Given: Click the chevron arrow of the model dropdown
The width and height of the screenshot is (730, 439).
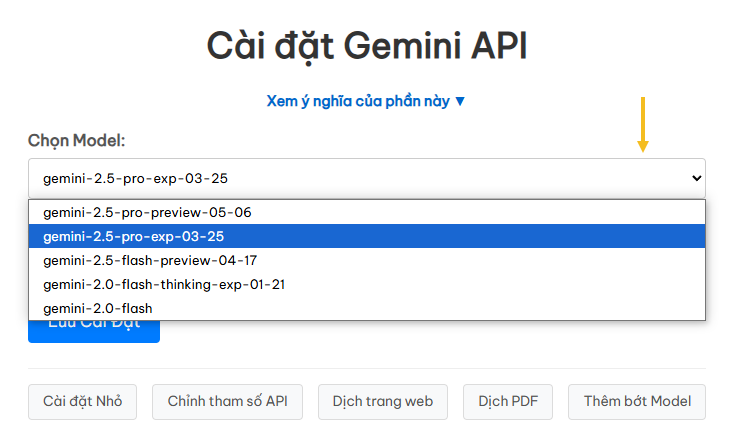Looking at the screenshot, I should 697,178.
